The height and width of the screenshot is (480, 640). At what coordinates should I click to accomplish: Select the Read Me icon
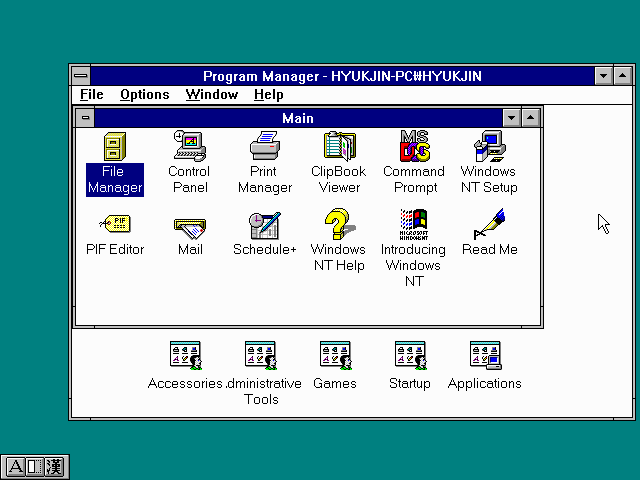(x=489, y=224)
